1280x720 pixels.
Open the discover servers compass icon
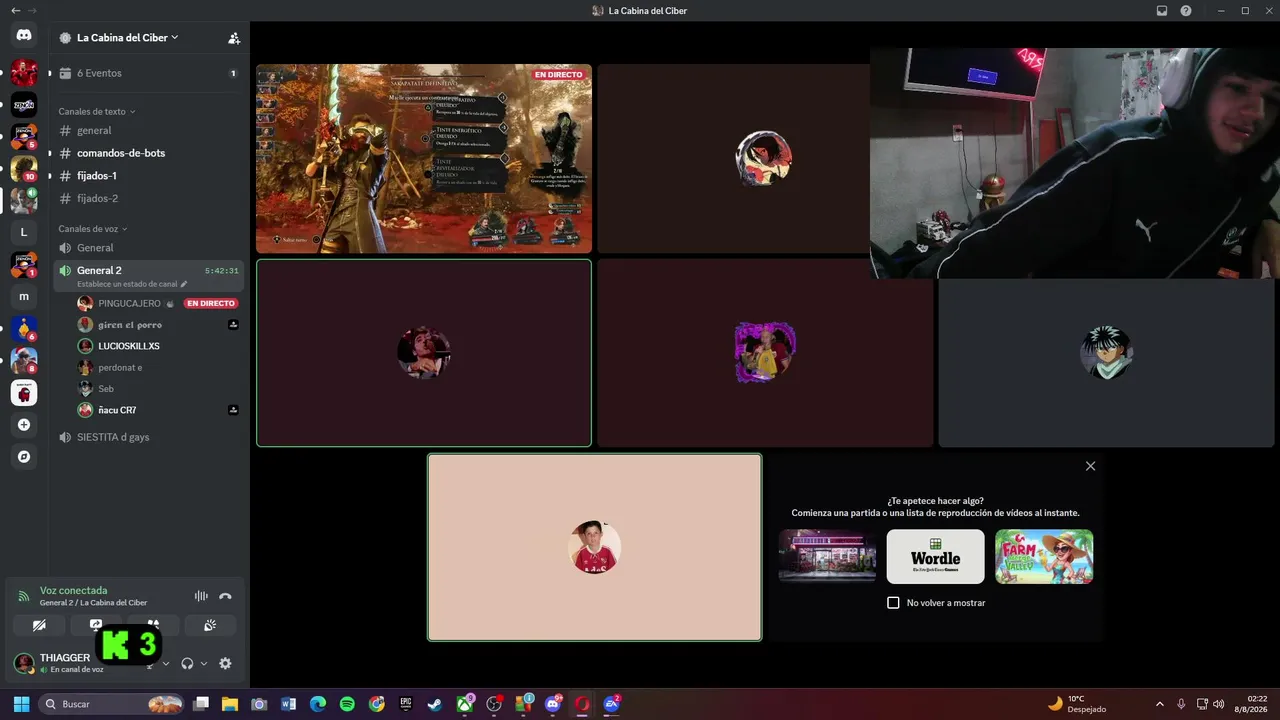pos(24,457)
